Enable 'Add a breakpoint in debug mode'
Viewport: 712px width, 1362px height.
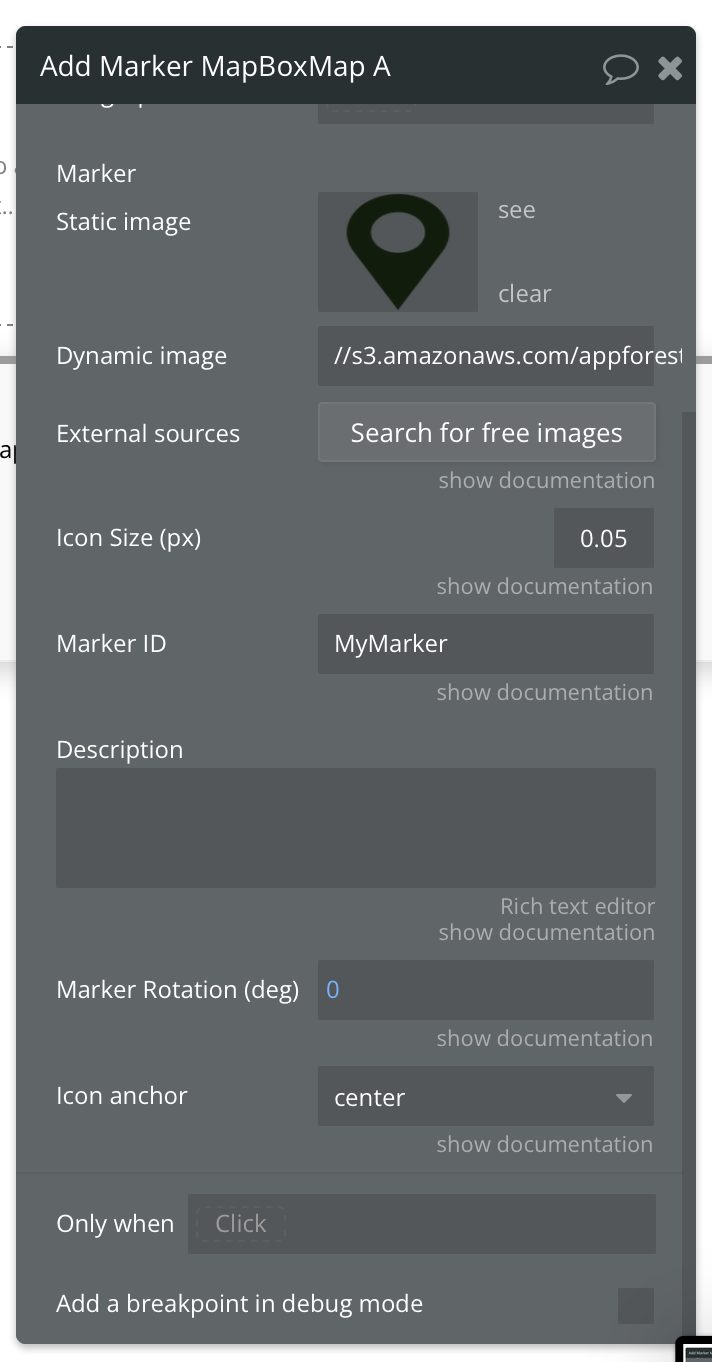coord(635,1306)
